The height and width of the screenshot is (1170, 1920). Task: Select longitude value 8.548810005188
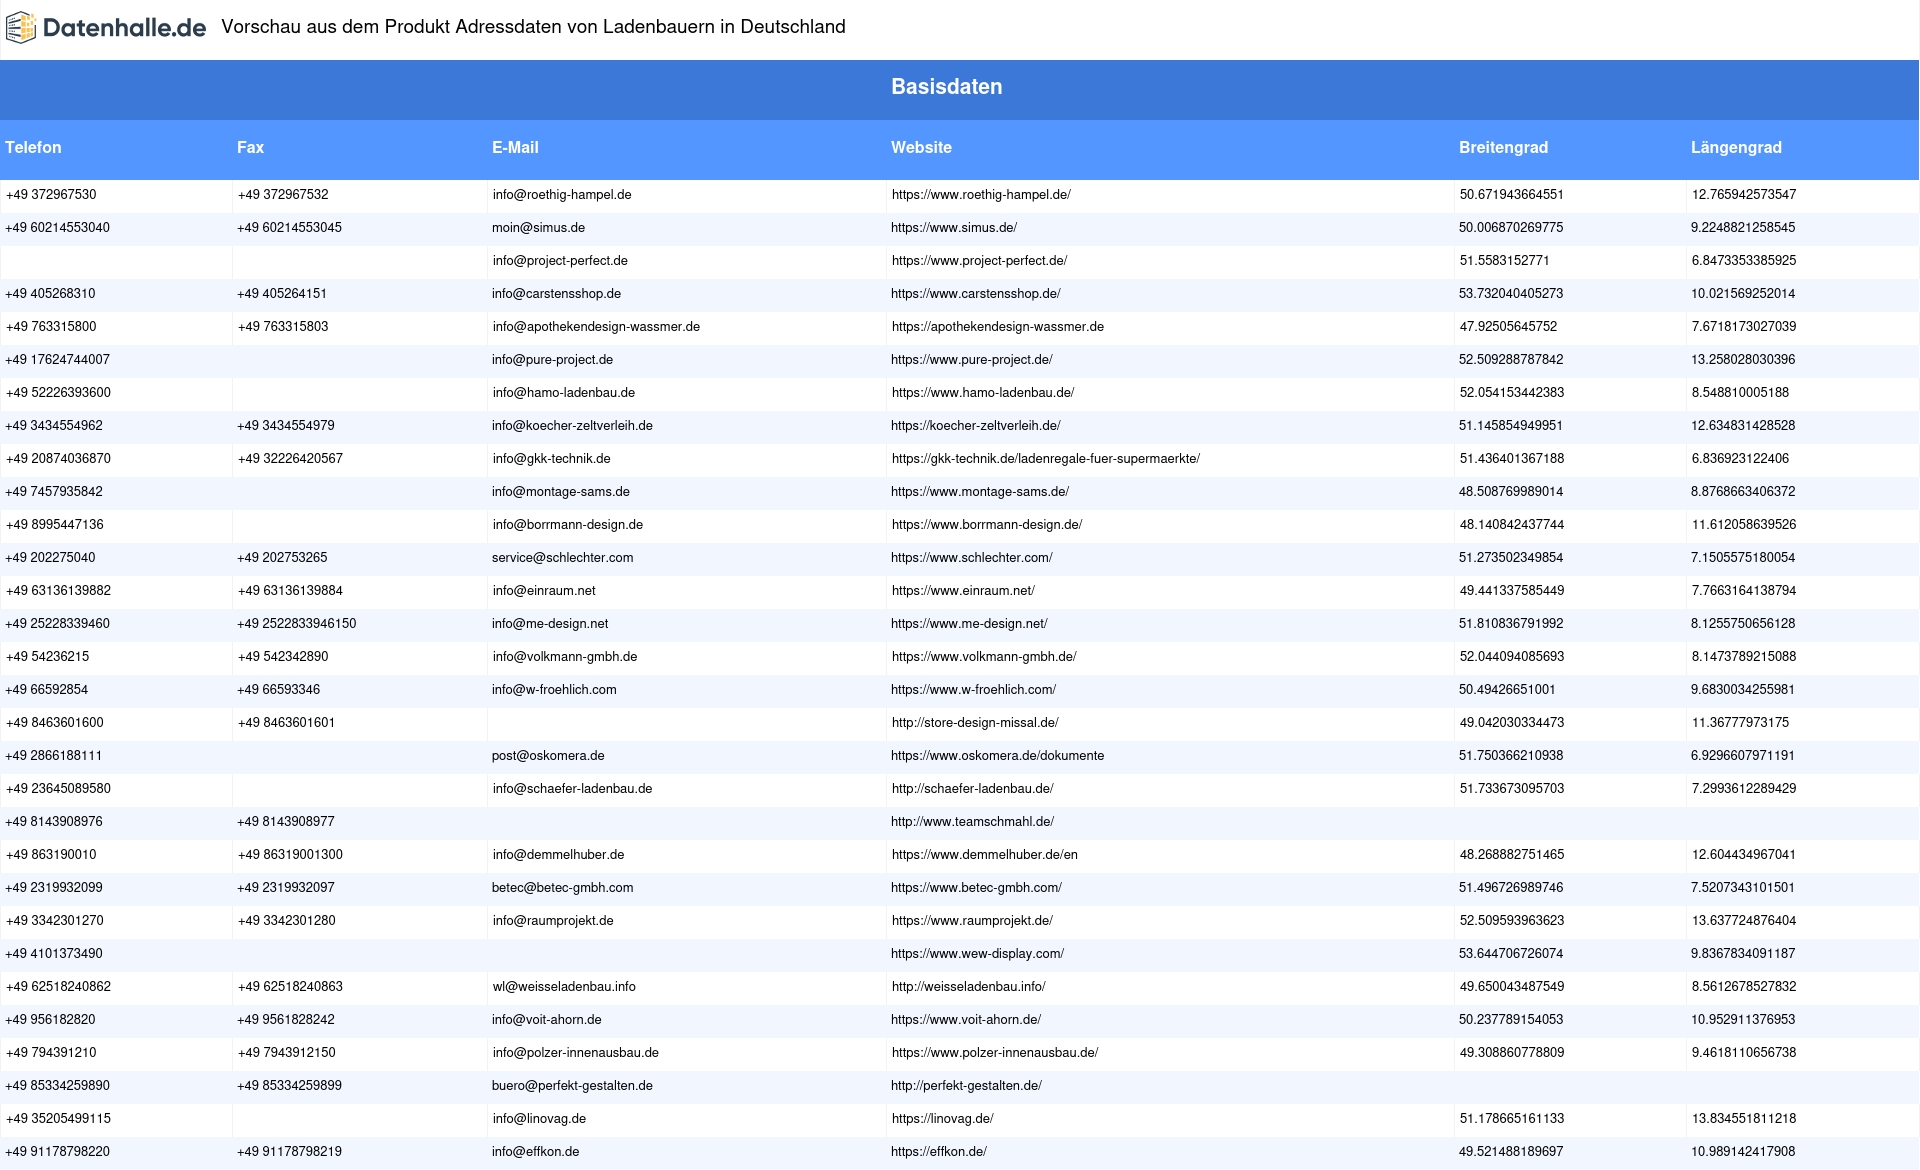pyautogui.click(x=1740, y=393)
